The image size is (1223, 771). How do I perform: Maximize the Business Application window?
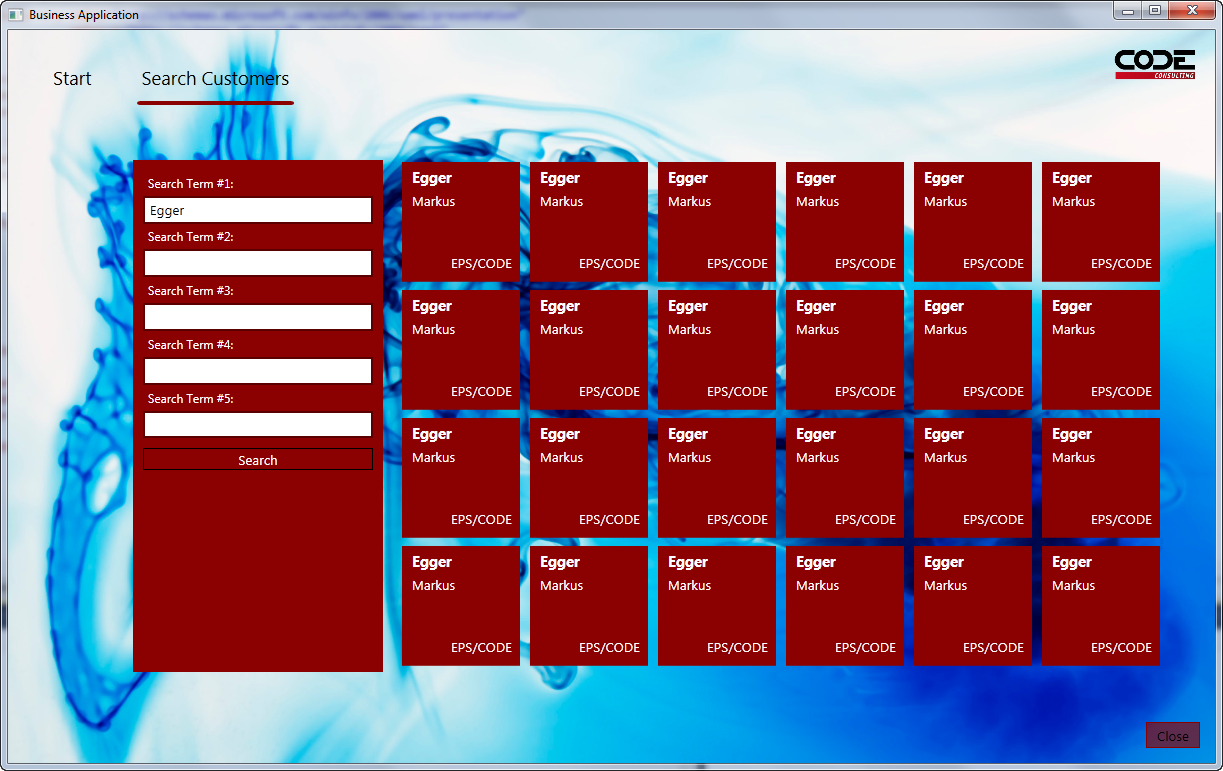(1154, 10)
